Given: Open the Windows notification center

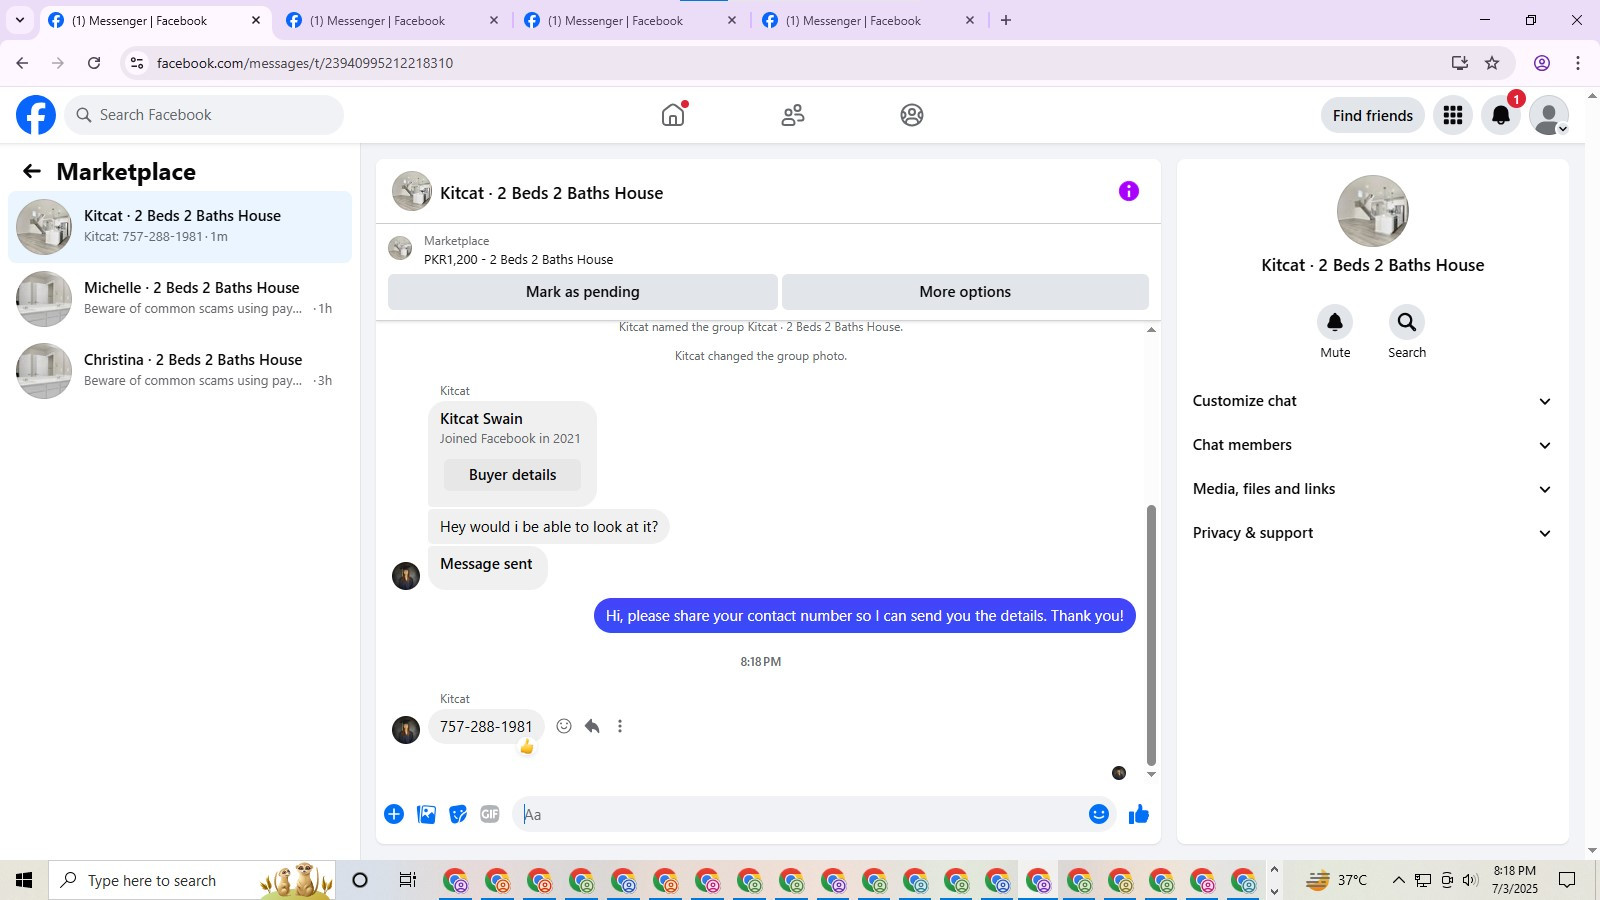Looking at the screenshot, I should pos(1567,880).
